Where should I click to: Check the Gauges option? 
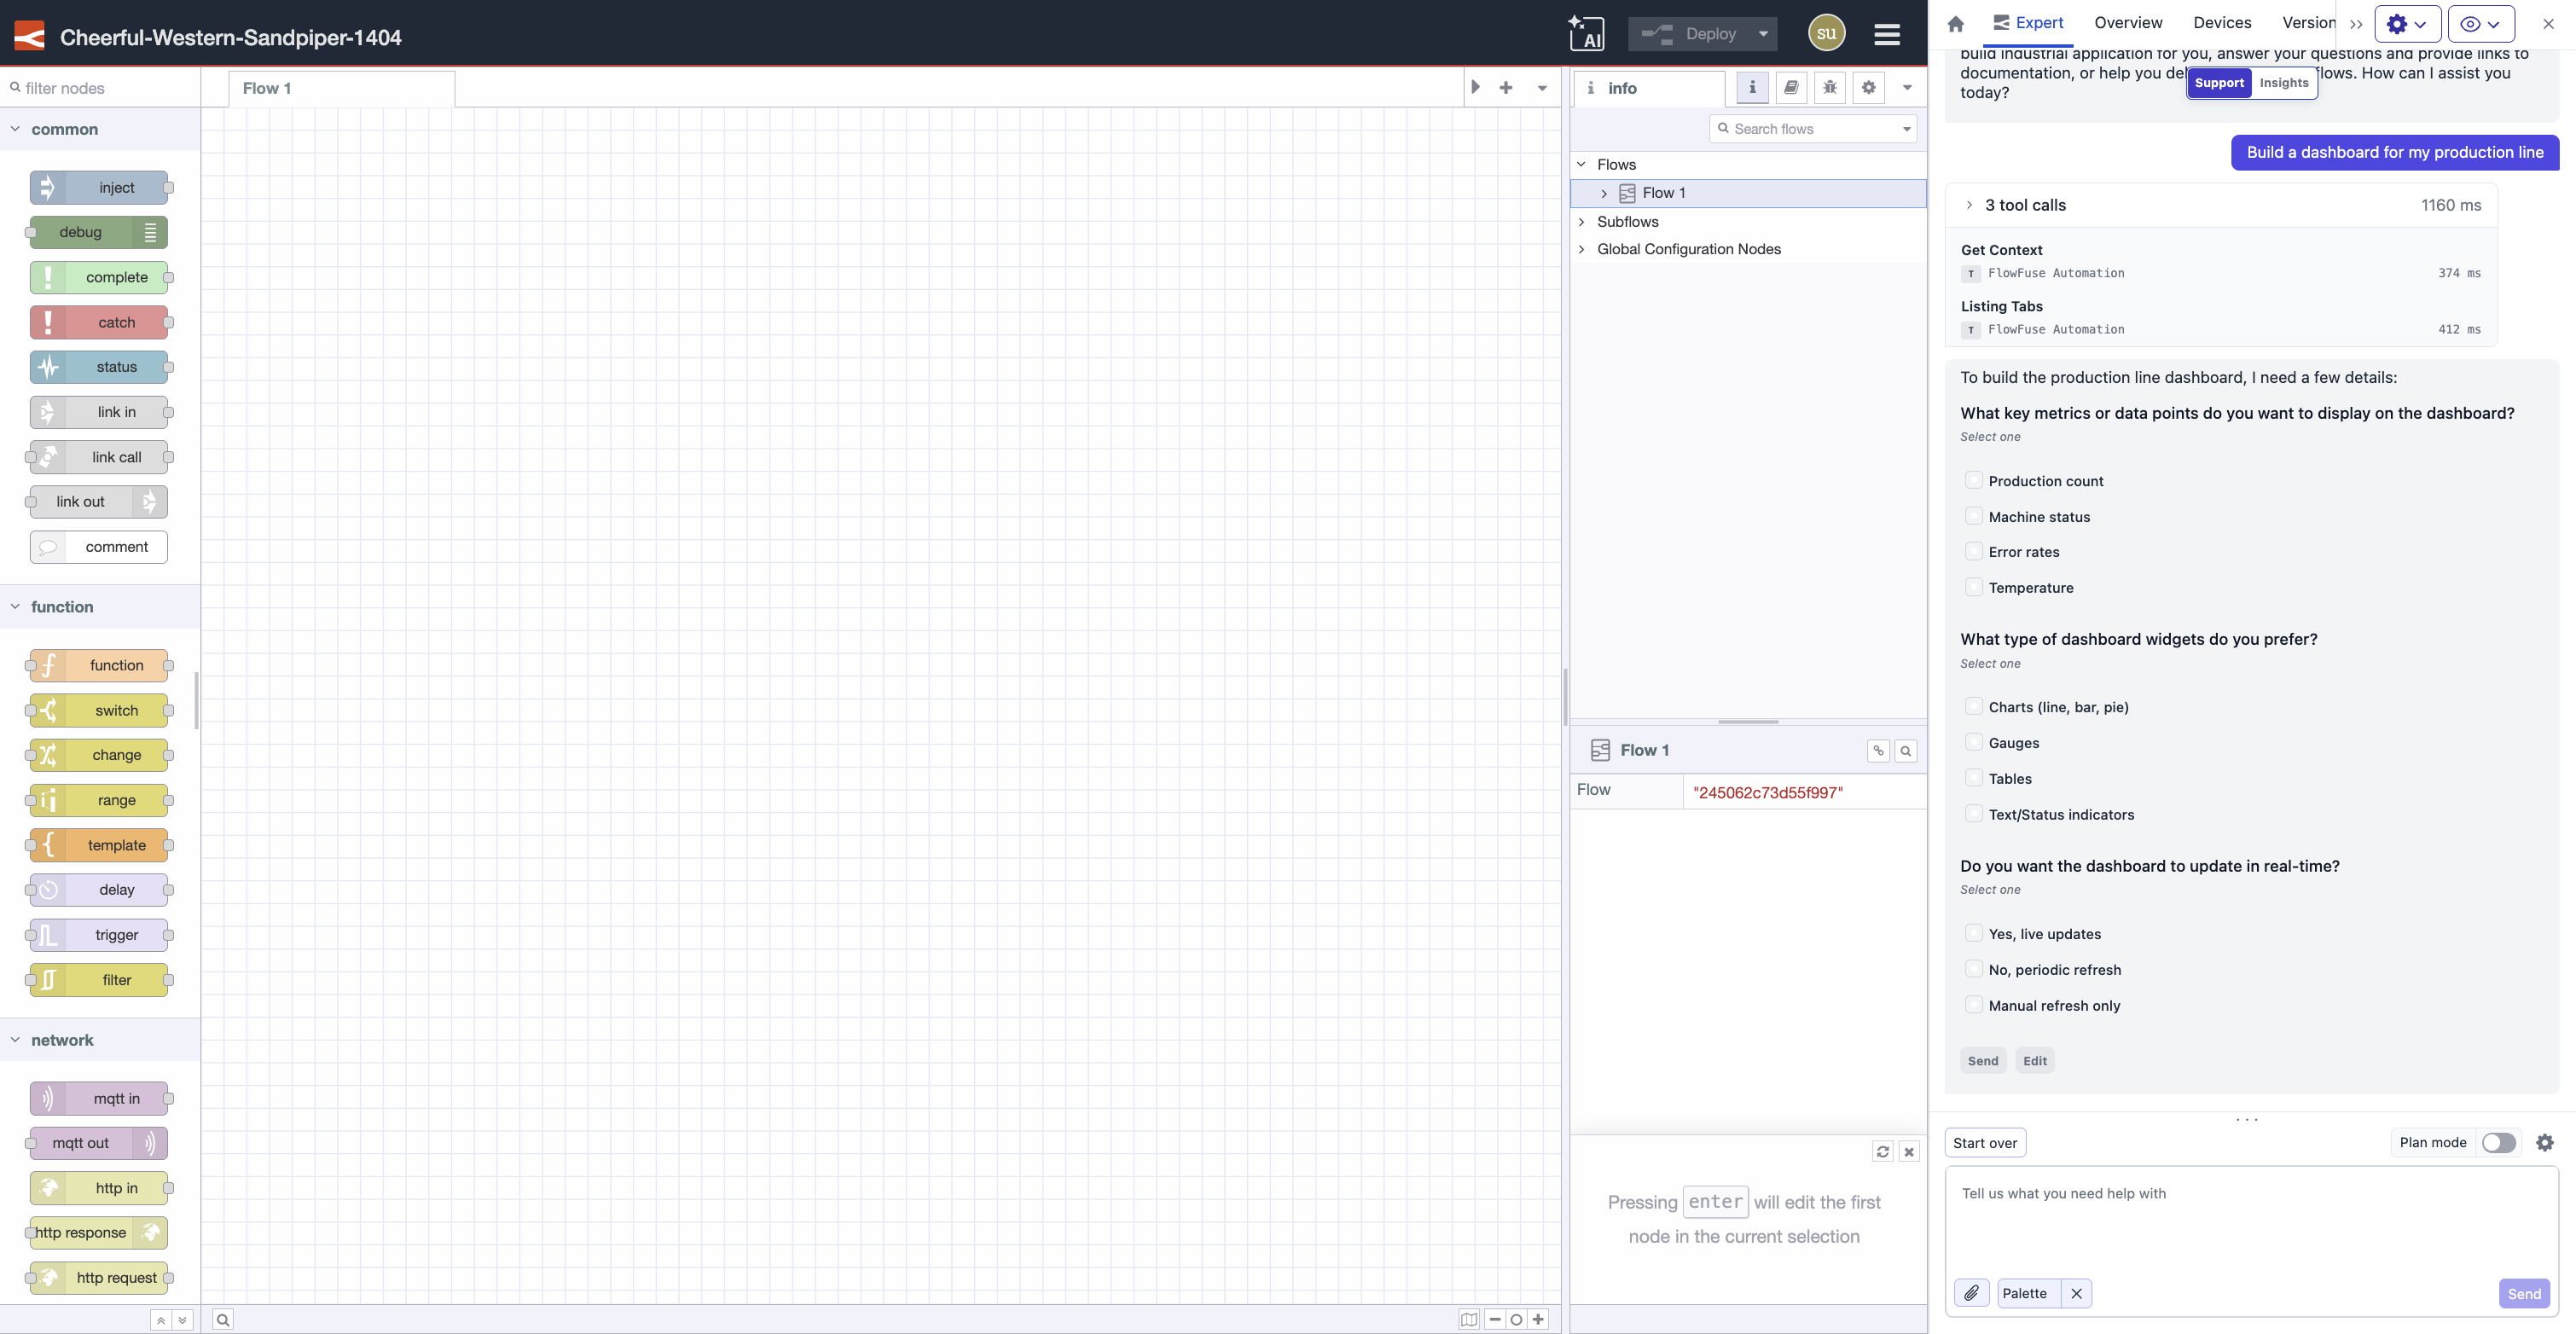(1974, 742)
